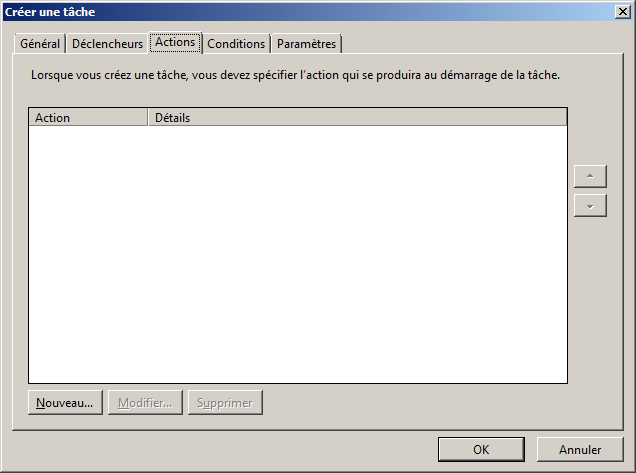Sort by the Action column header
The height and width of the screenshot is (473, 636).
[88, 117]
